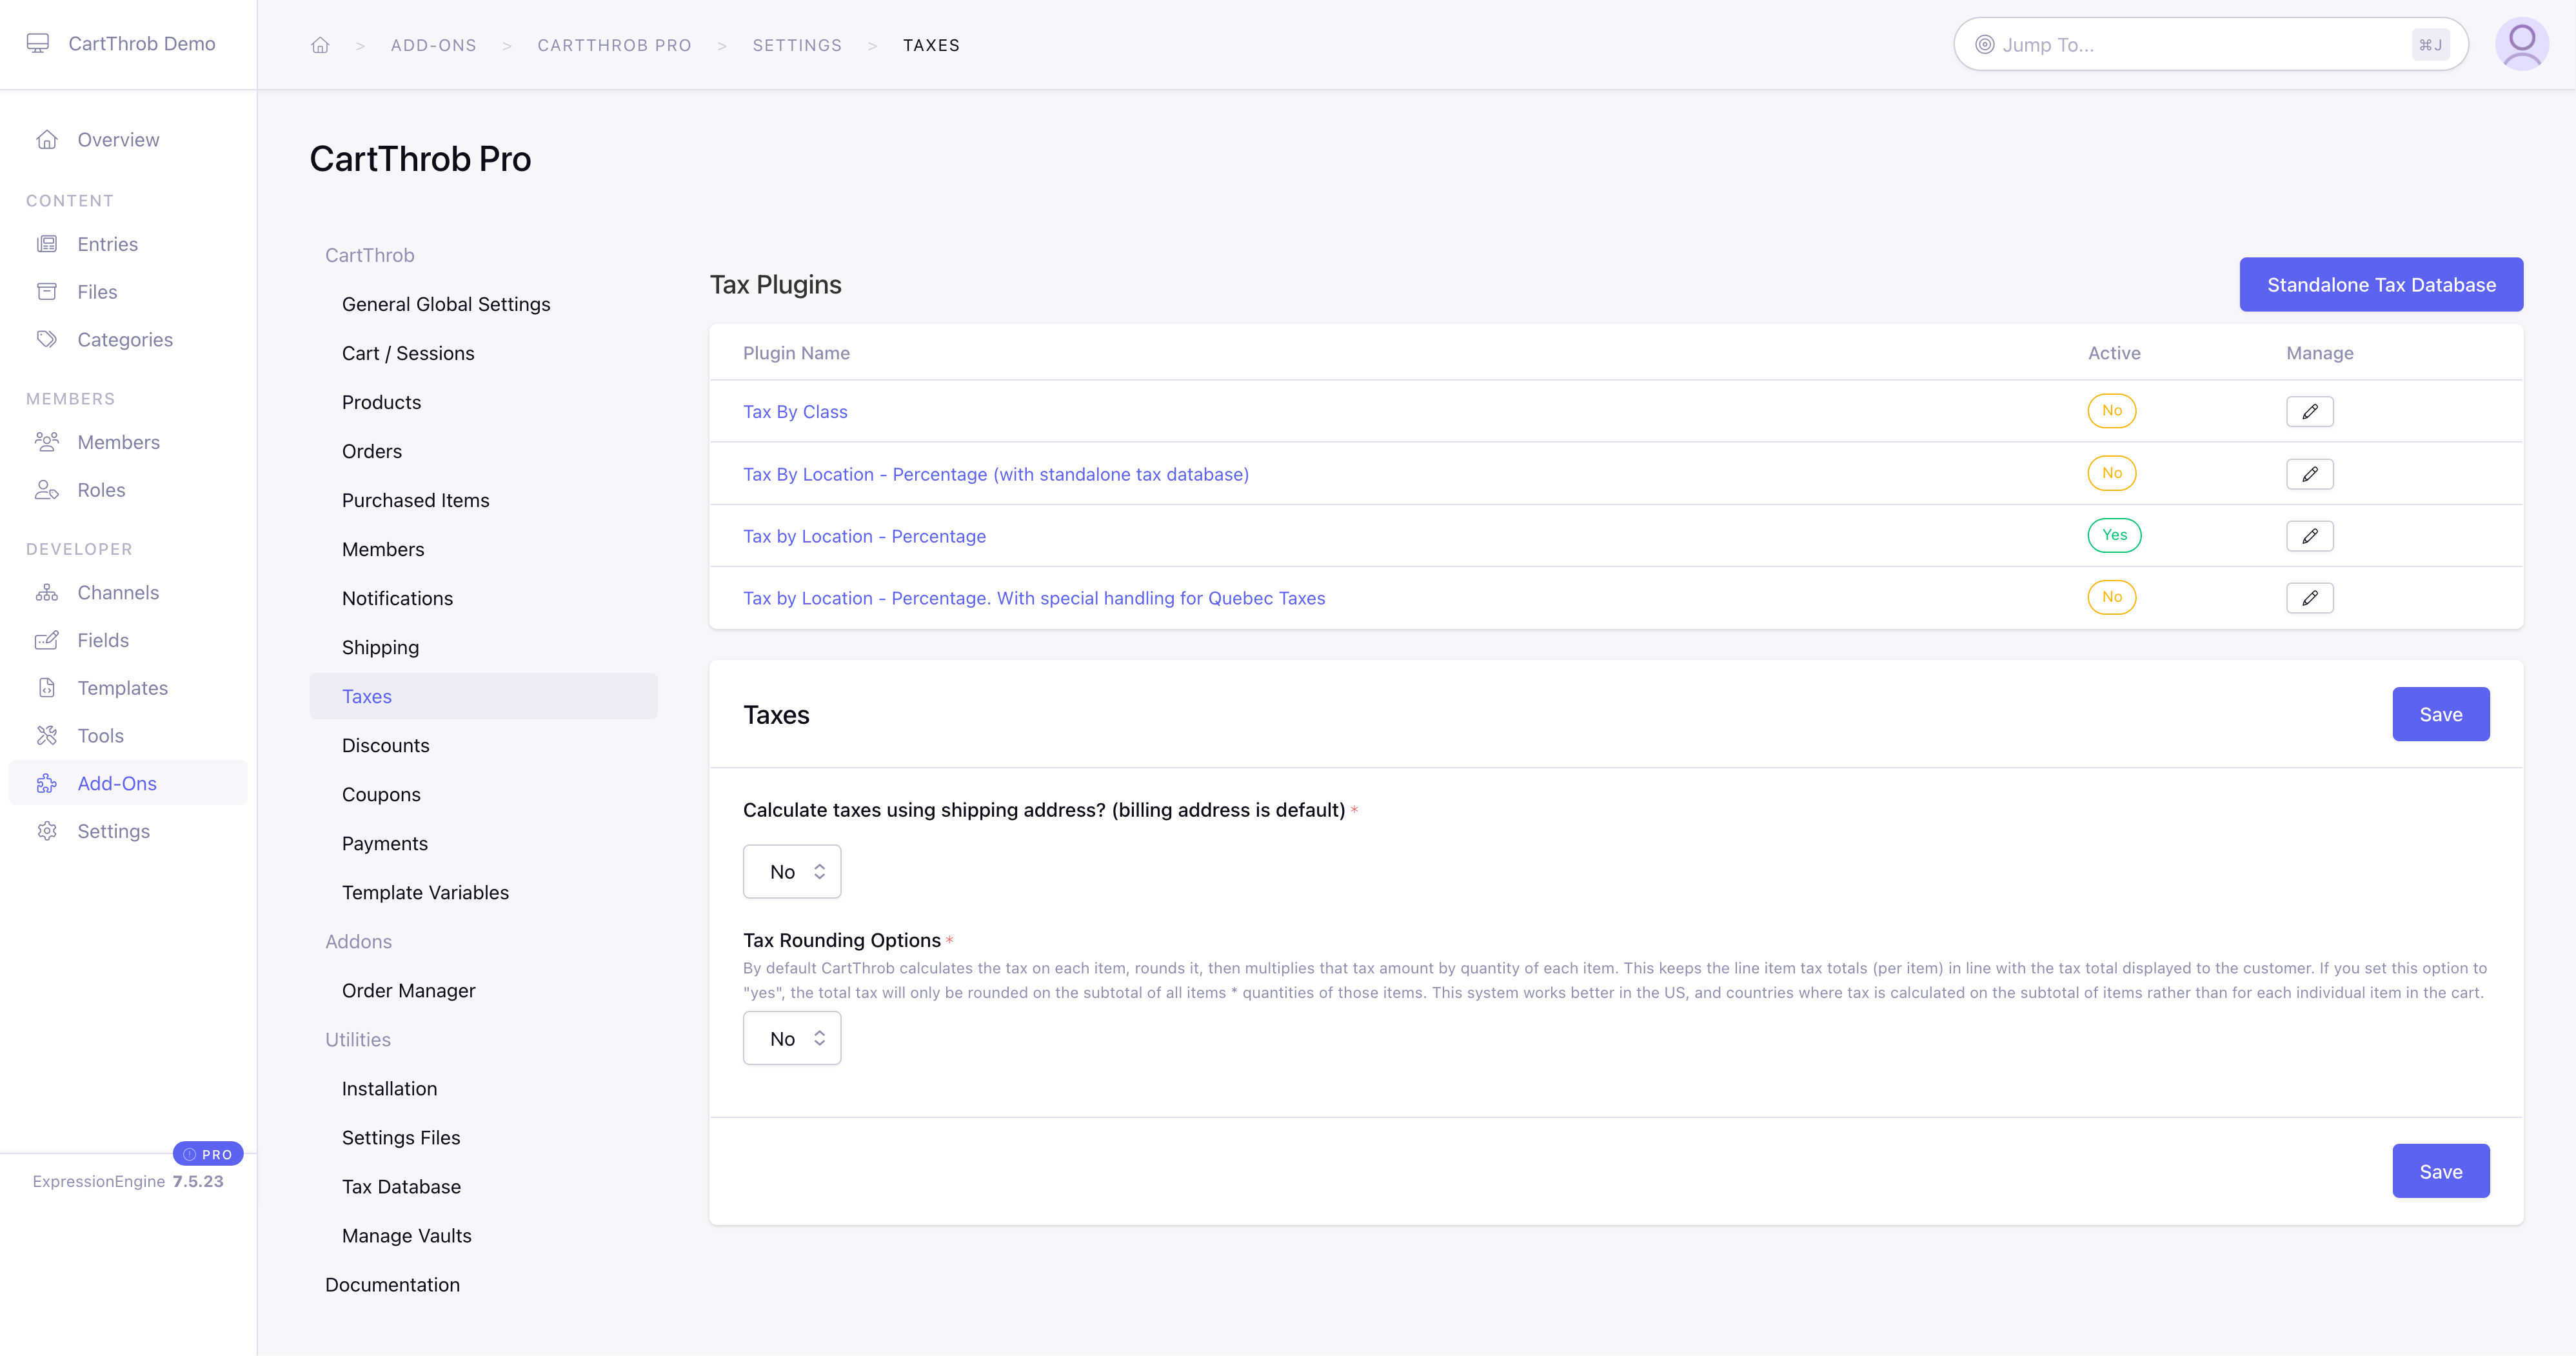Click the Add-Ons puzzle icon
The height and width of the screenshot is (1356, 2576).
pyautogui.click(x=47, y=784)
